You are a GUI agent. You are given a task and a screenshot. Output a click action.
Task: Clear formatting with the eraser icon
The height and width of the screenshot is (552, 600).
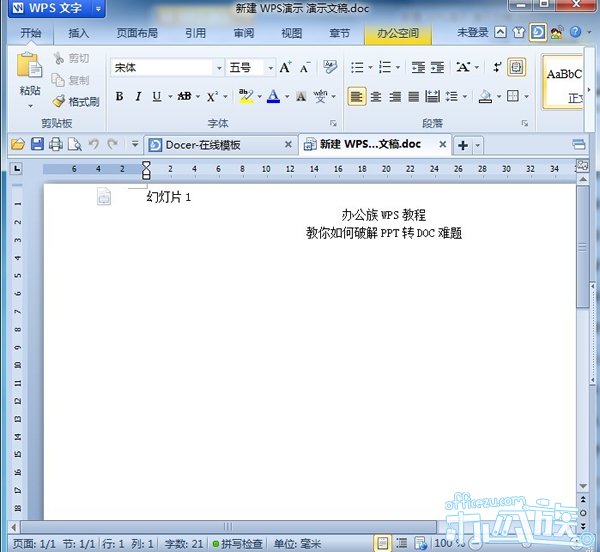coord(329,67)
